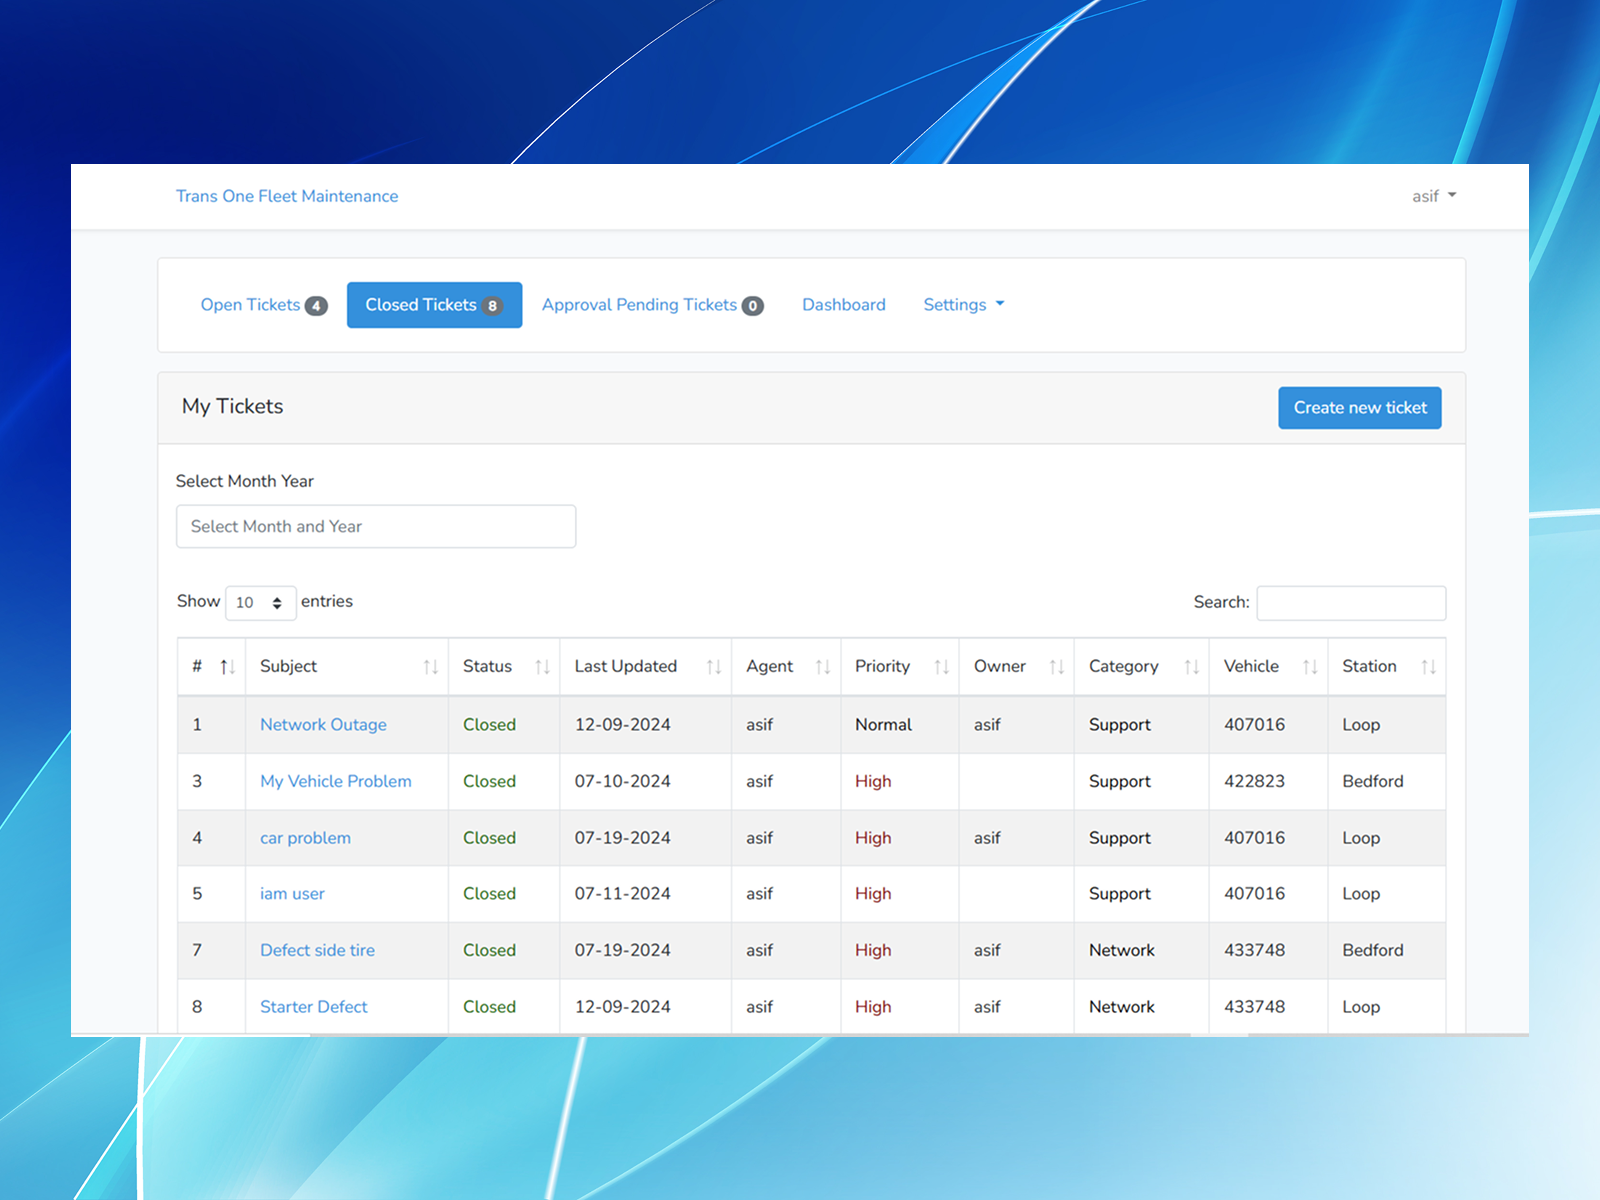The image size is (1600, 1200).
Task: Sort by Status column sort icon
Action: click(x=542, y=667)
